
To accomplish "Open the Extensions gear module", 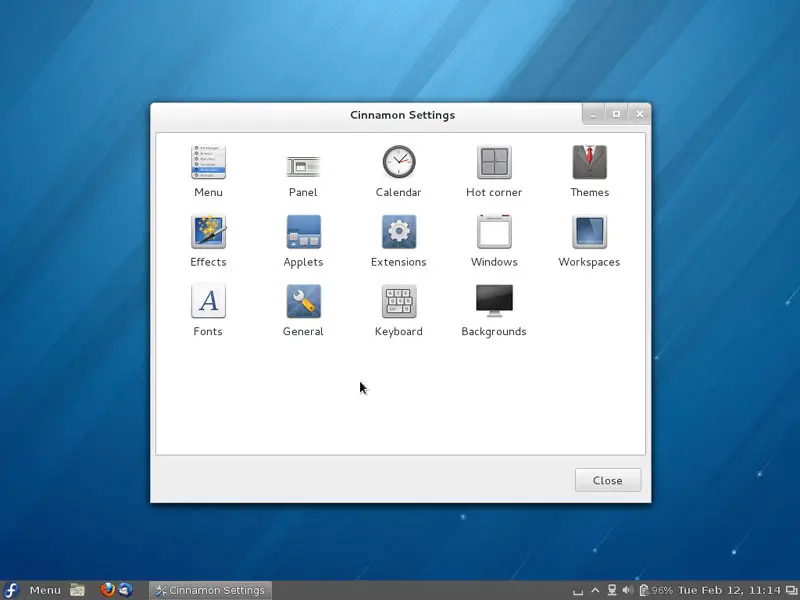I will point(398,240).
